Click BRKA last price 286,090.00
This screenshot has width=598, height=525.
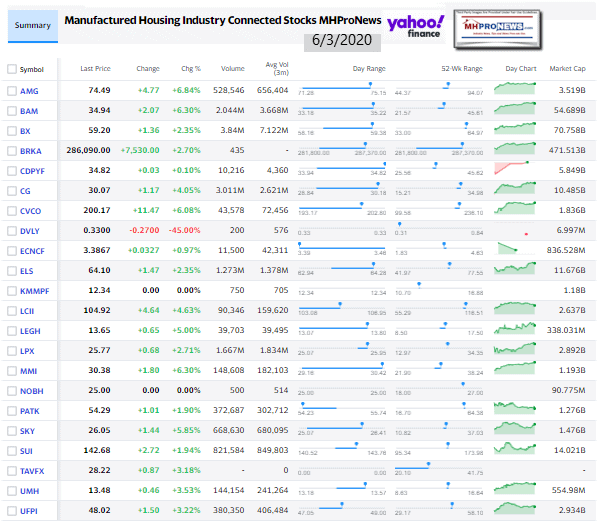(88, 150)
